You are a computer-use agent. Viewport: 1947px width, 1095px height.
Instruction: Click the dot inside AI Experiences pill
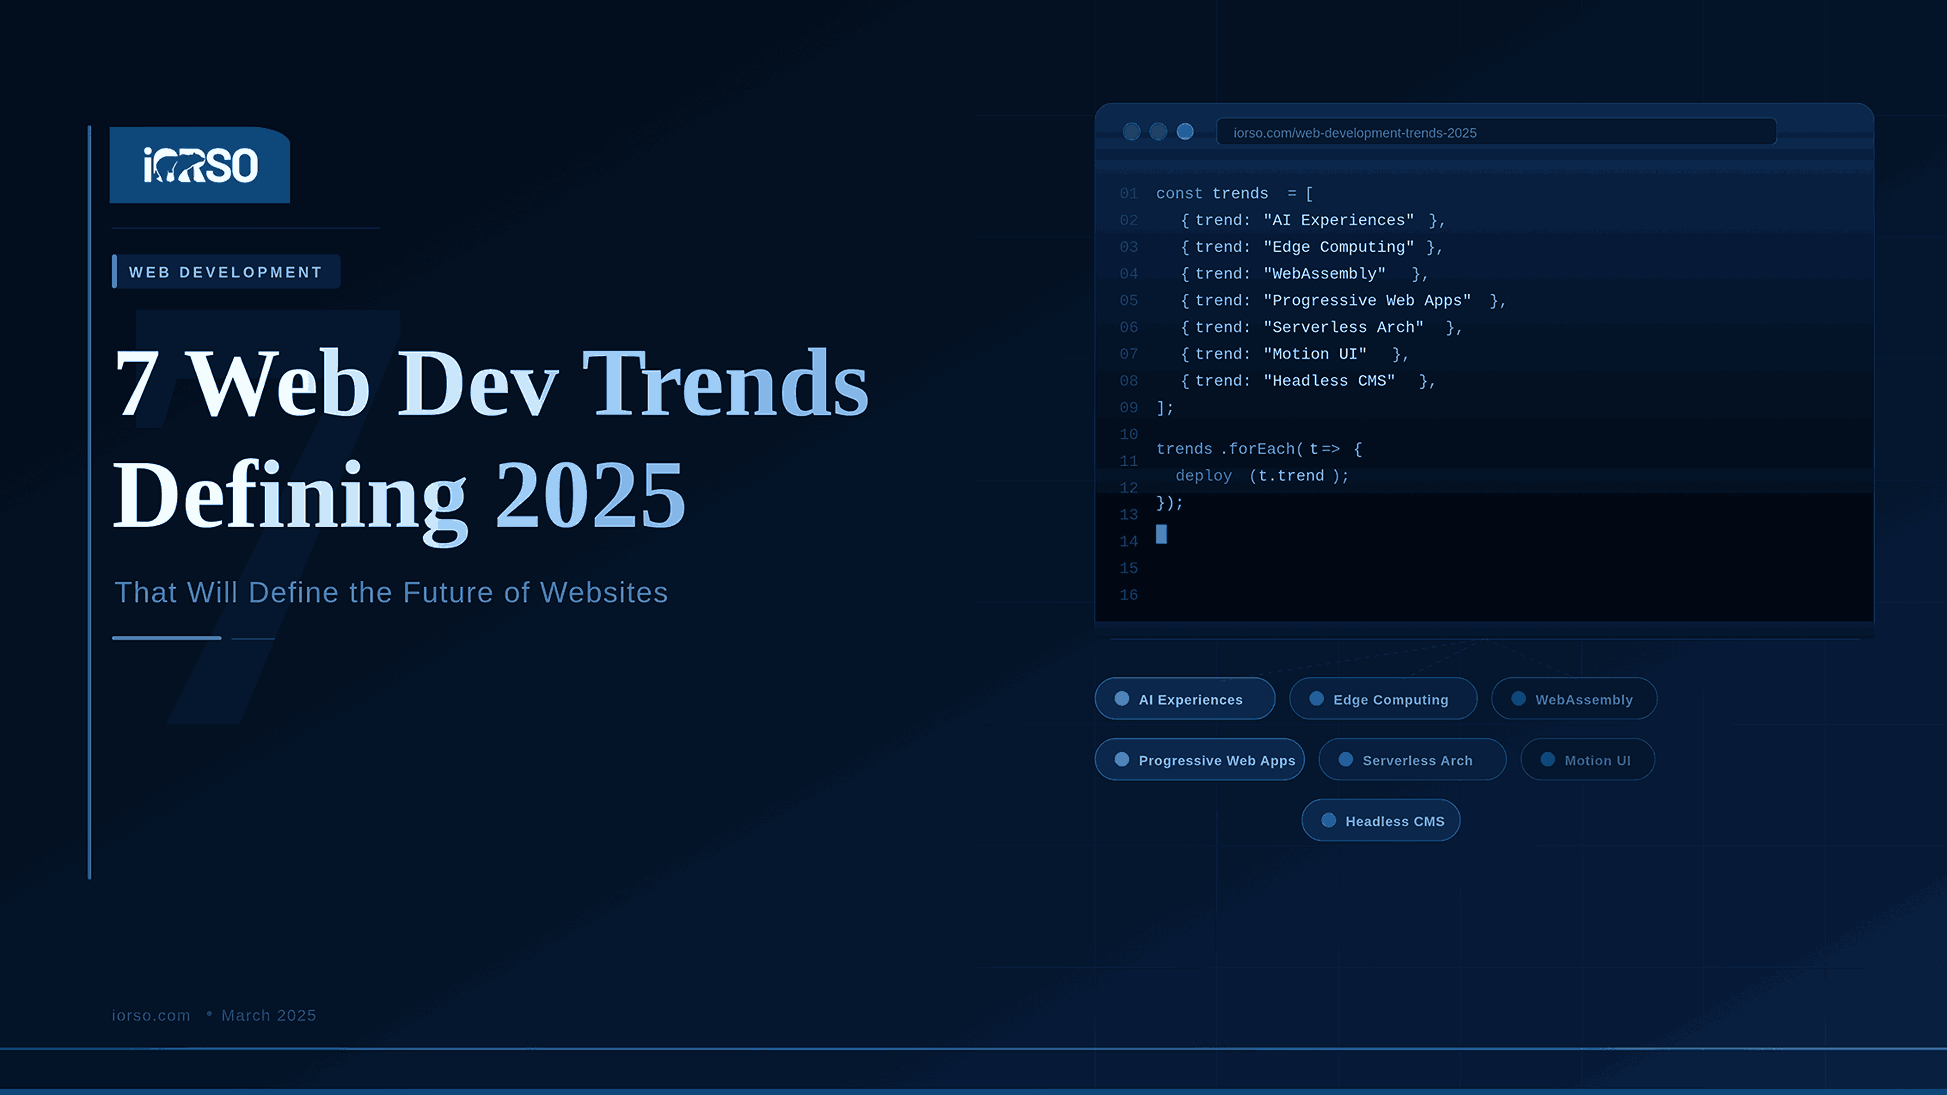[x=1121, y=699]
